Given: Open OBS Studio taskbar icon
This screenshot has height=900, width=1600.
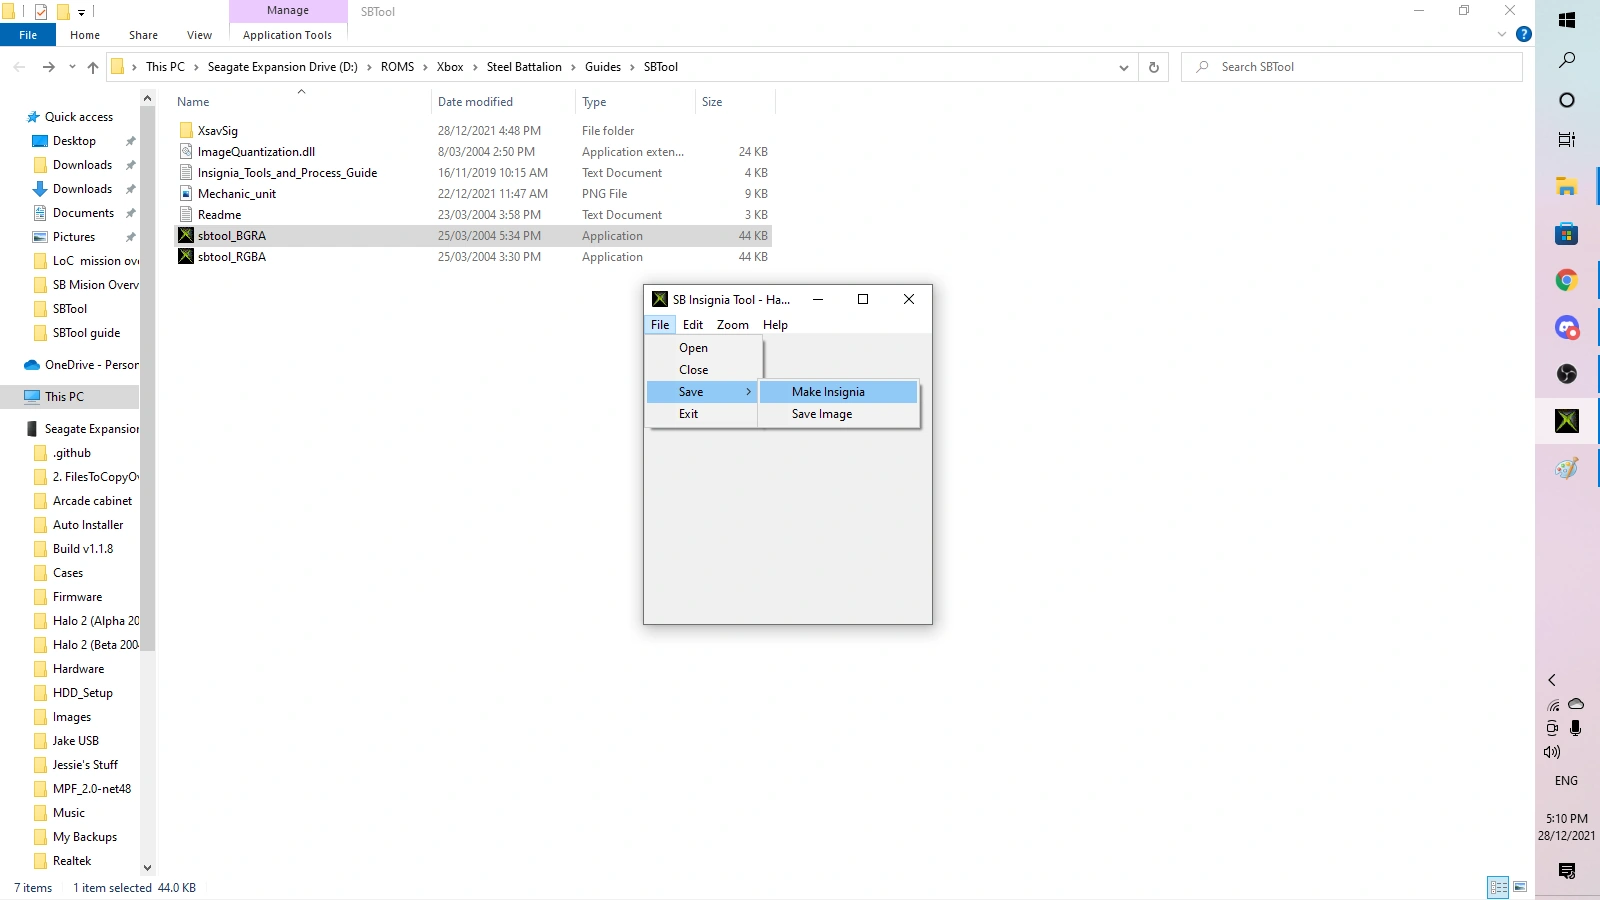Looking at the screenshot, I should (x=1567, y=374).
